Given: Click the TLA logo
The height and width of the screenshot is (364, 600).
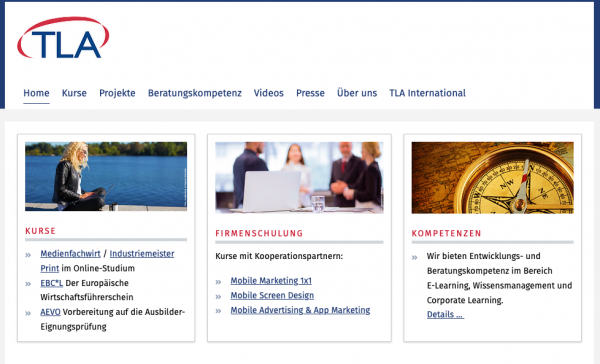Looking at the screenshot, I should click(63, 38).
